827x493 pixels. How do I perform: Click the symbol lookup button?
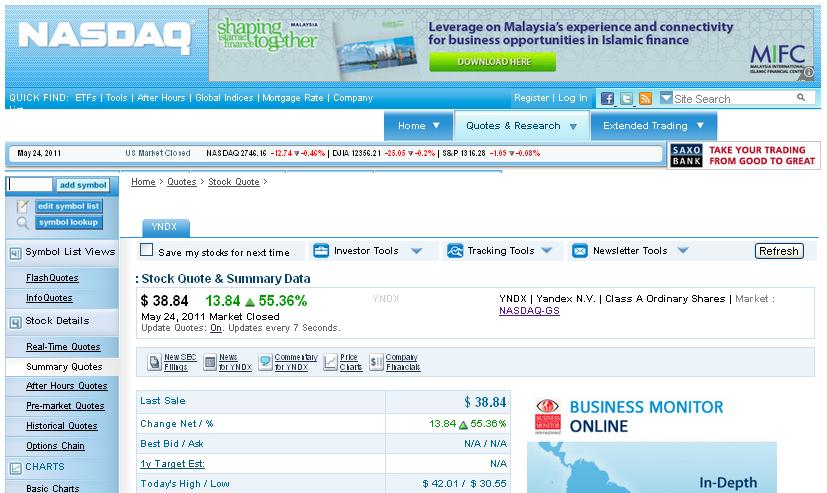69,223
